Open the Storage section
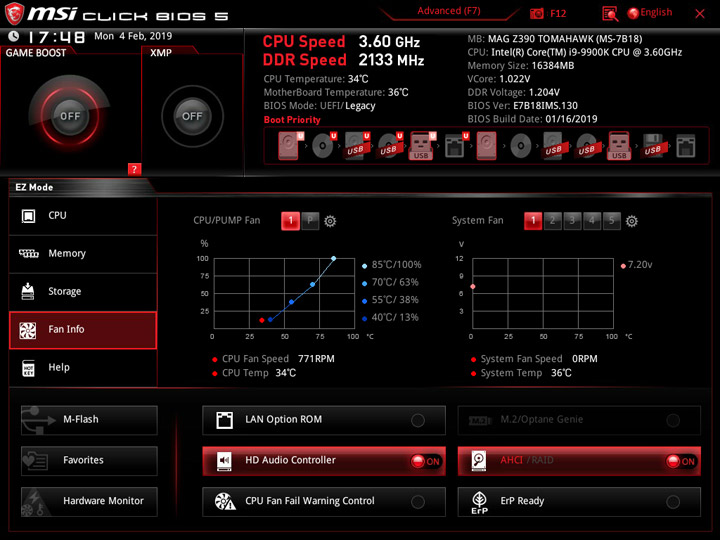 [x=83, y=292]
